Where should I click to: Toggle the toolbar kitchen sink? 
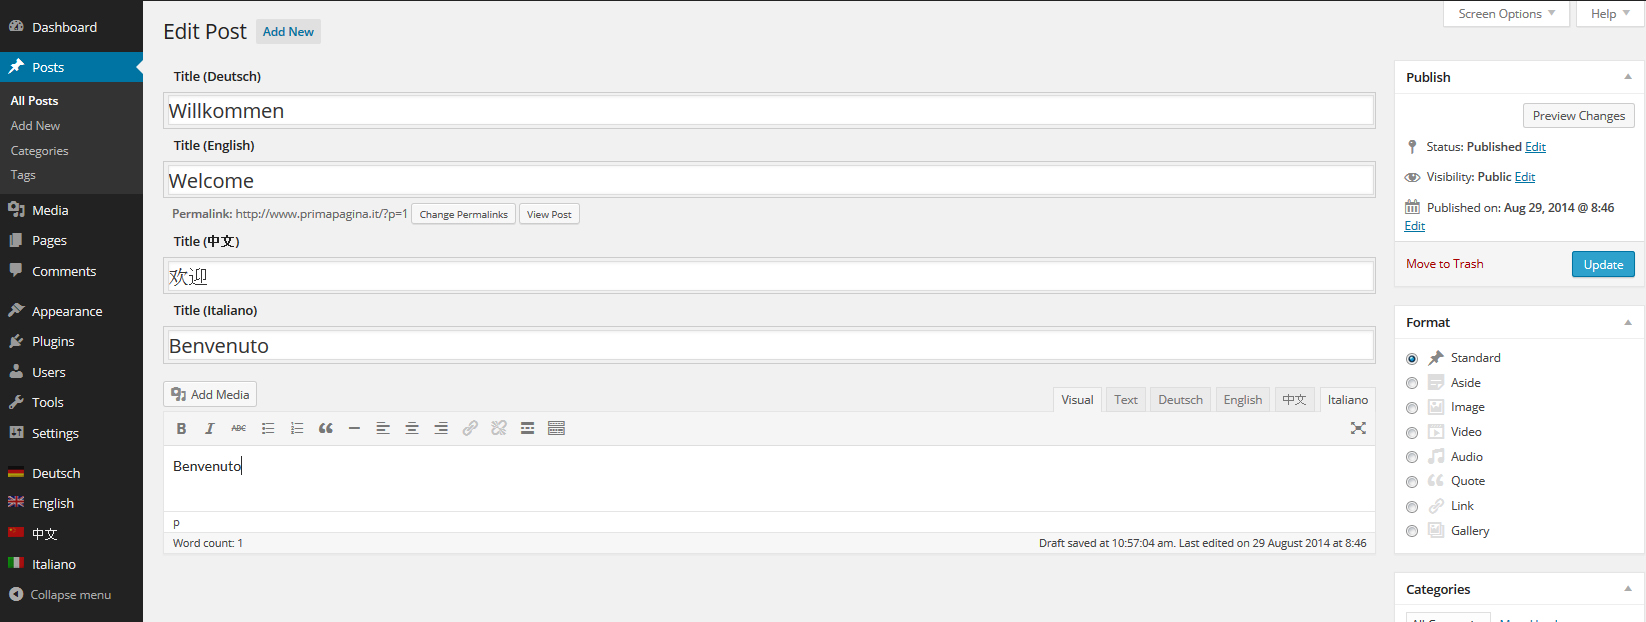point(557,428)
